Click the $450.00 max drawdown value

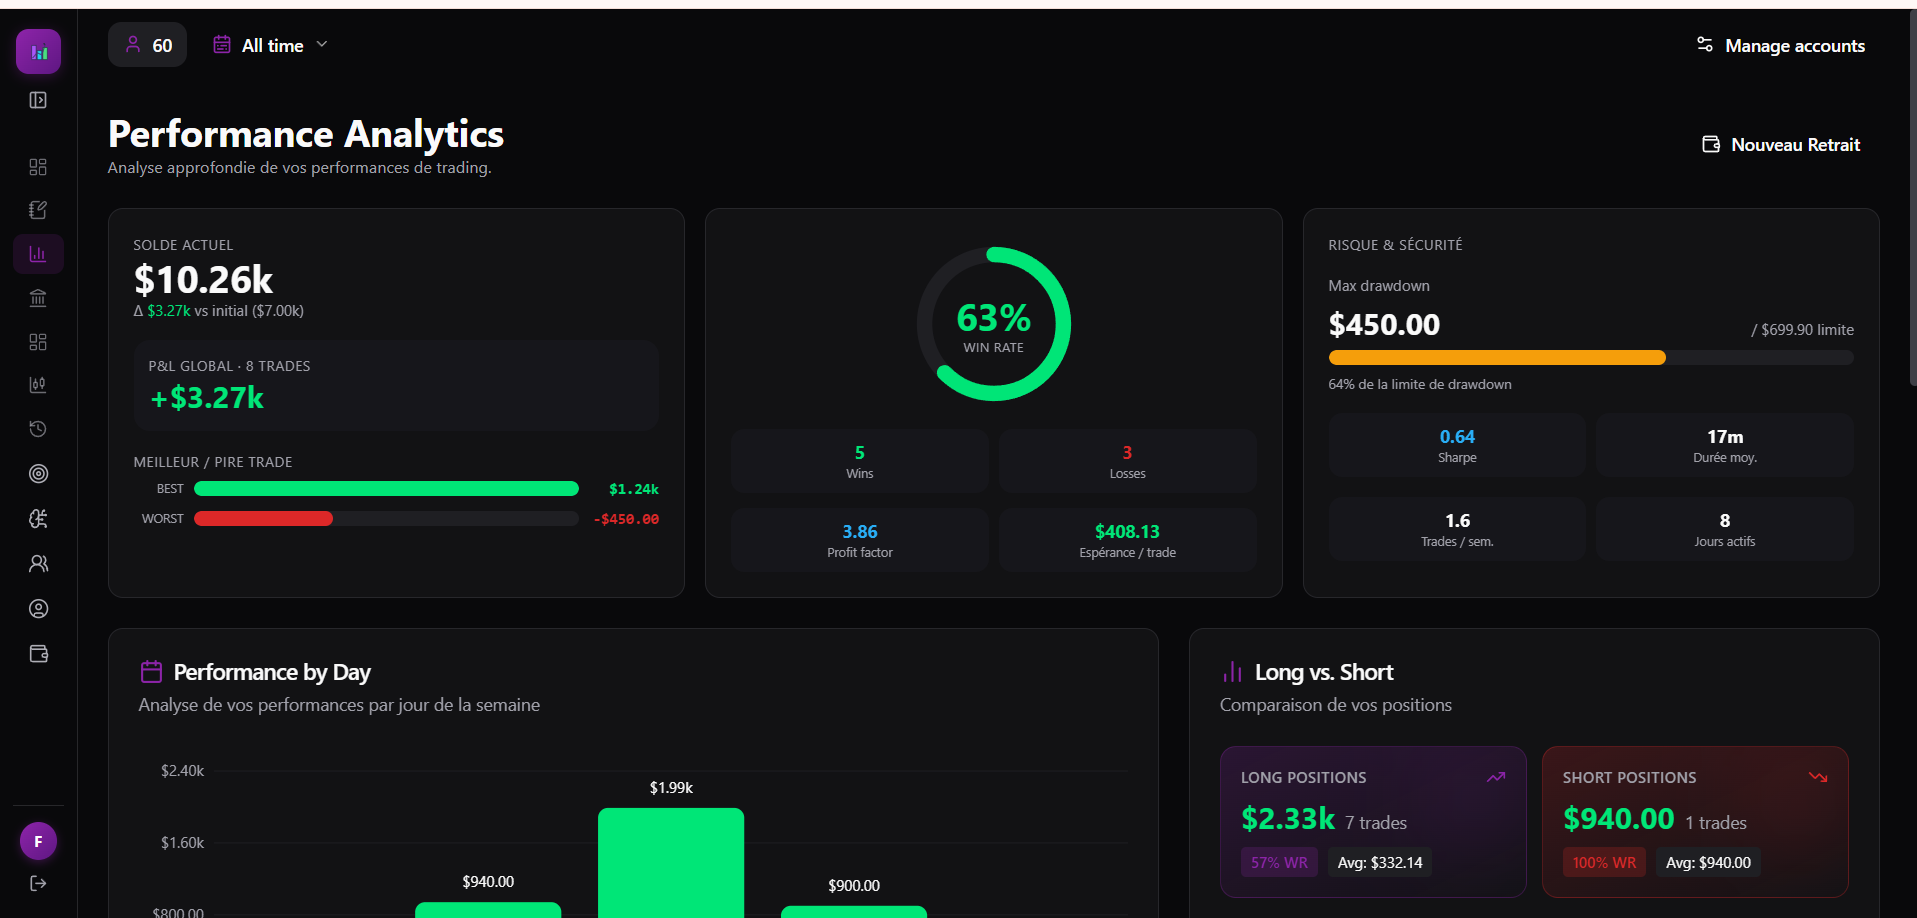click(1384, 324)
